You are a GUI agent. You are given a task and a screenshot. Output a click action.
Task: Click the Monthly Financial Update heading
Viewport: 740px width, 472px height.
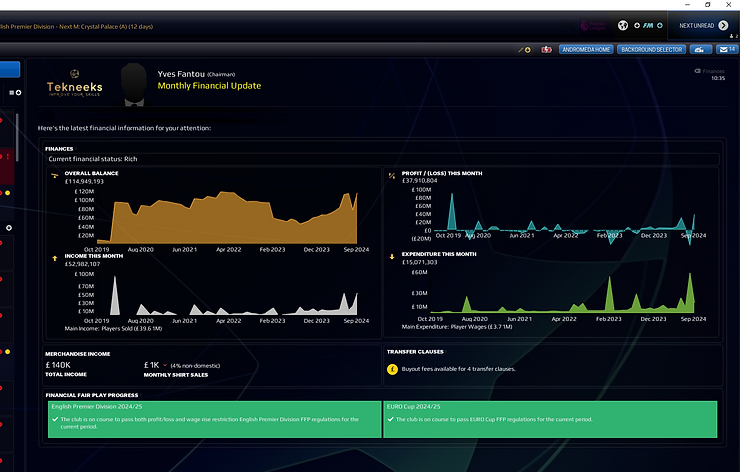coord(209,86)
